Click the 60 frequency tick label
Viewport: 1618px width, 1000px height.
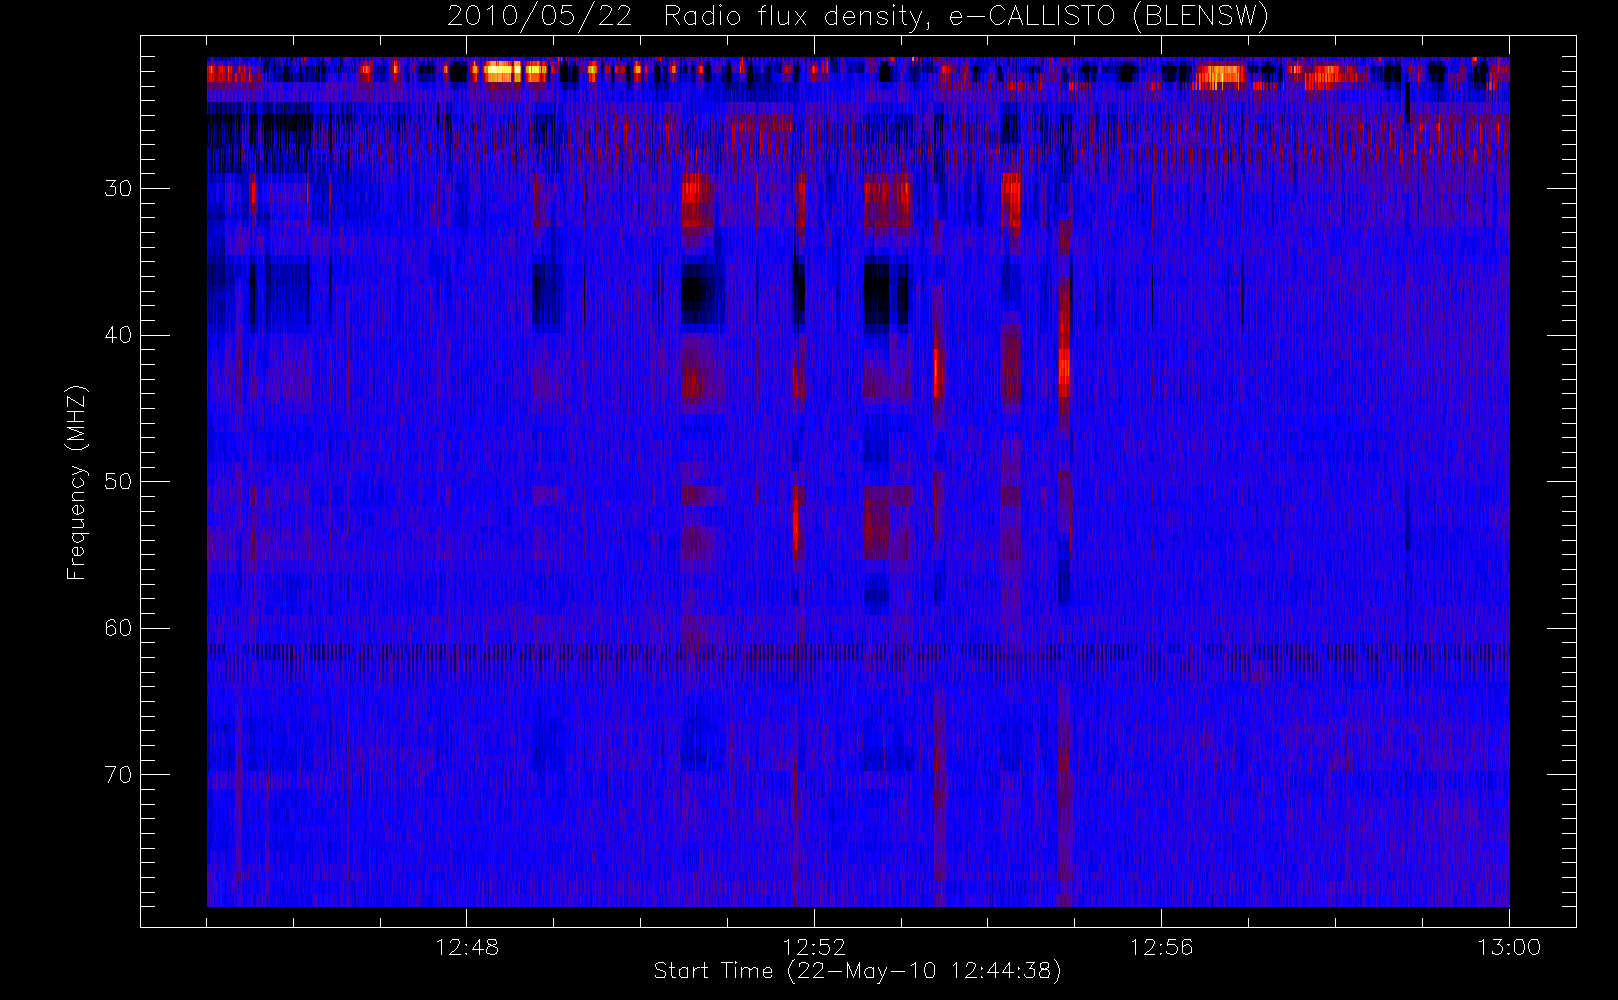[x=118, y=628]
